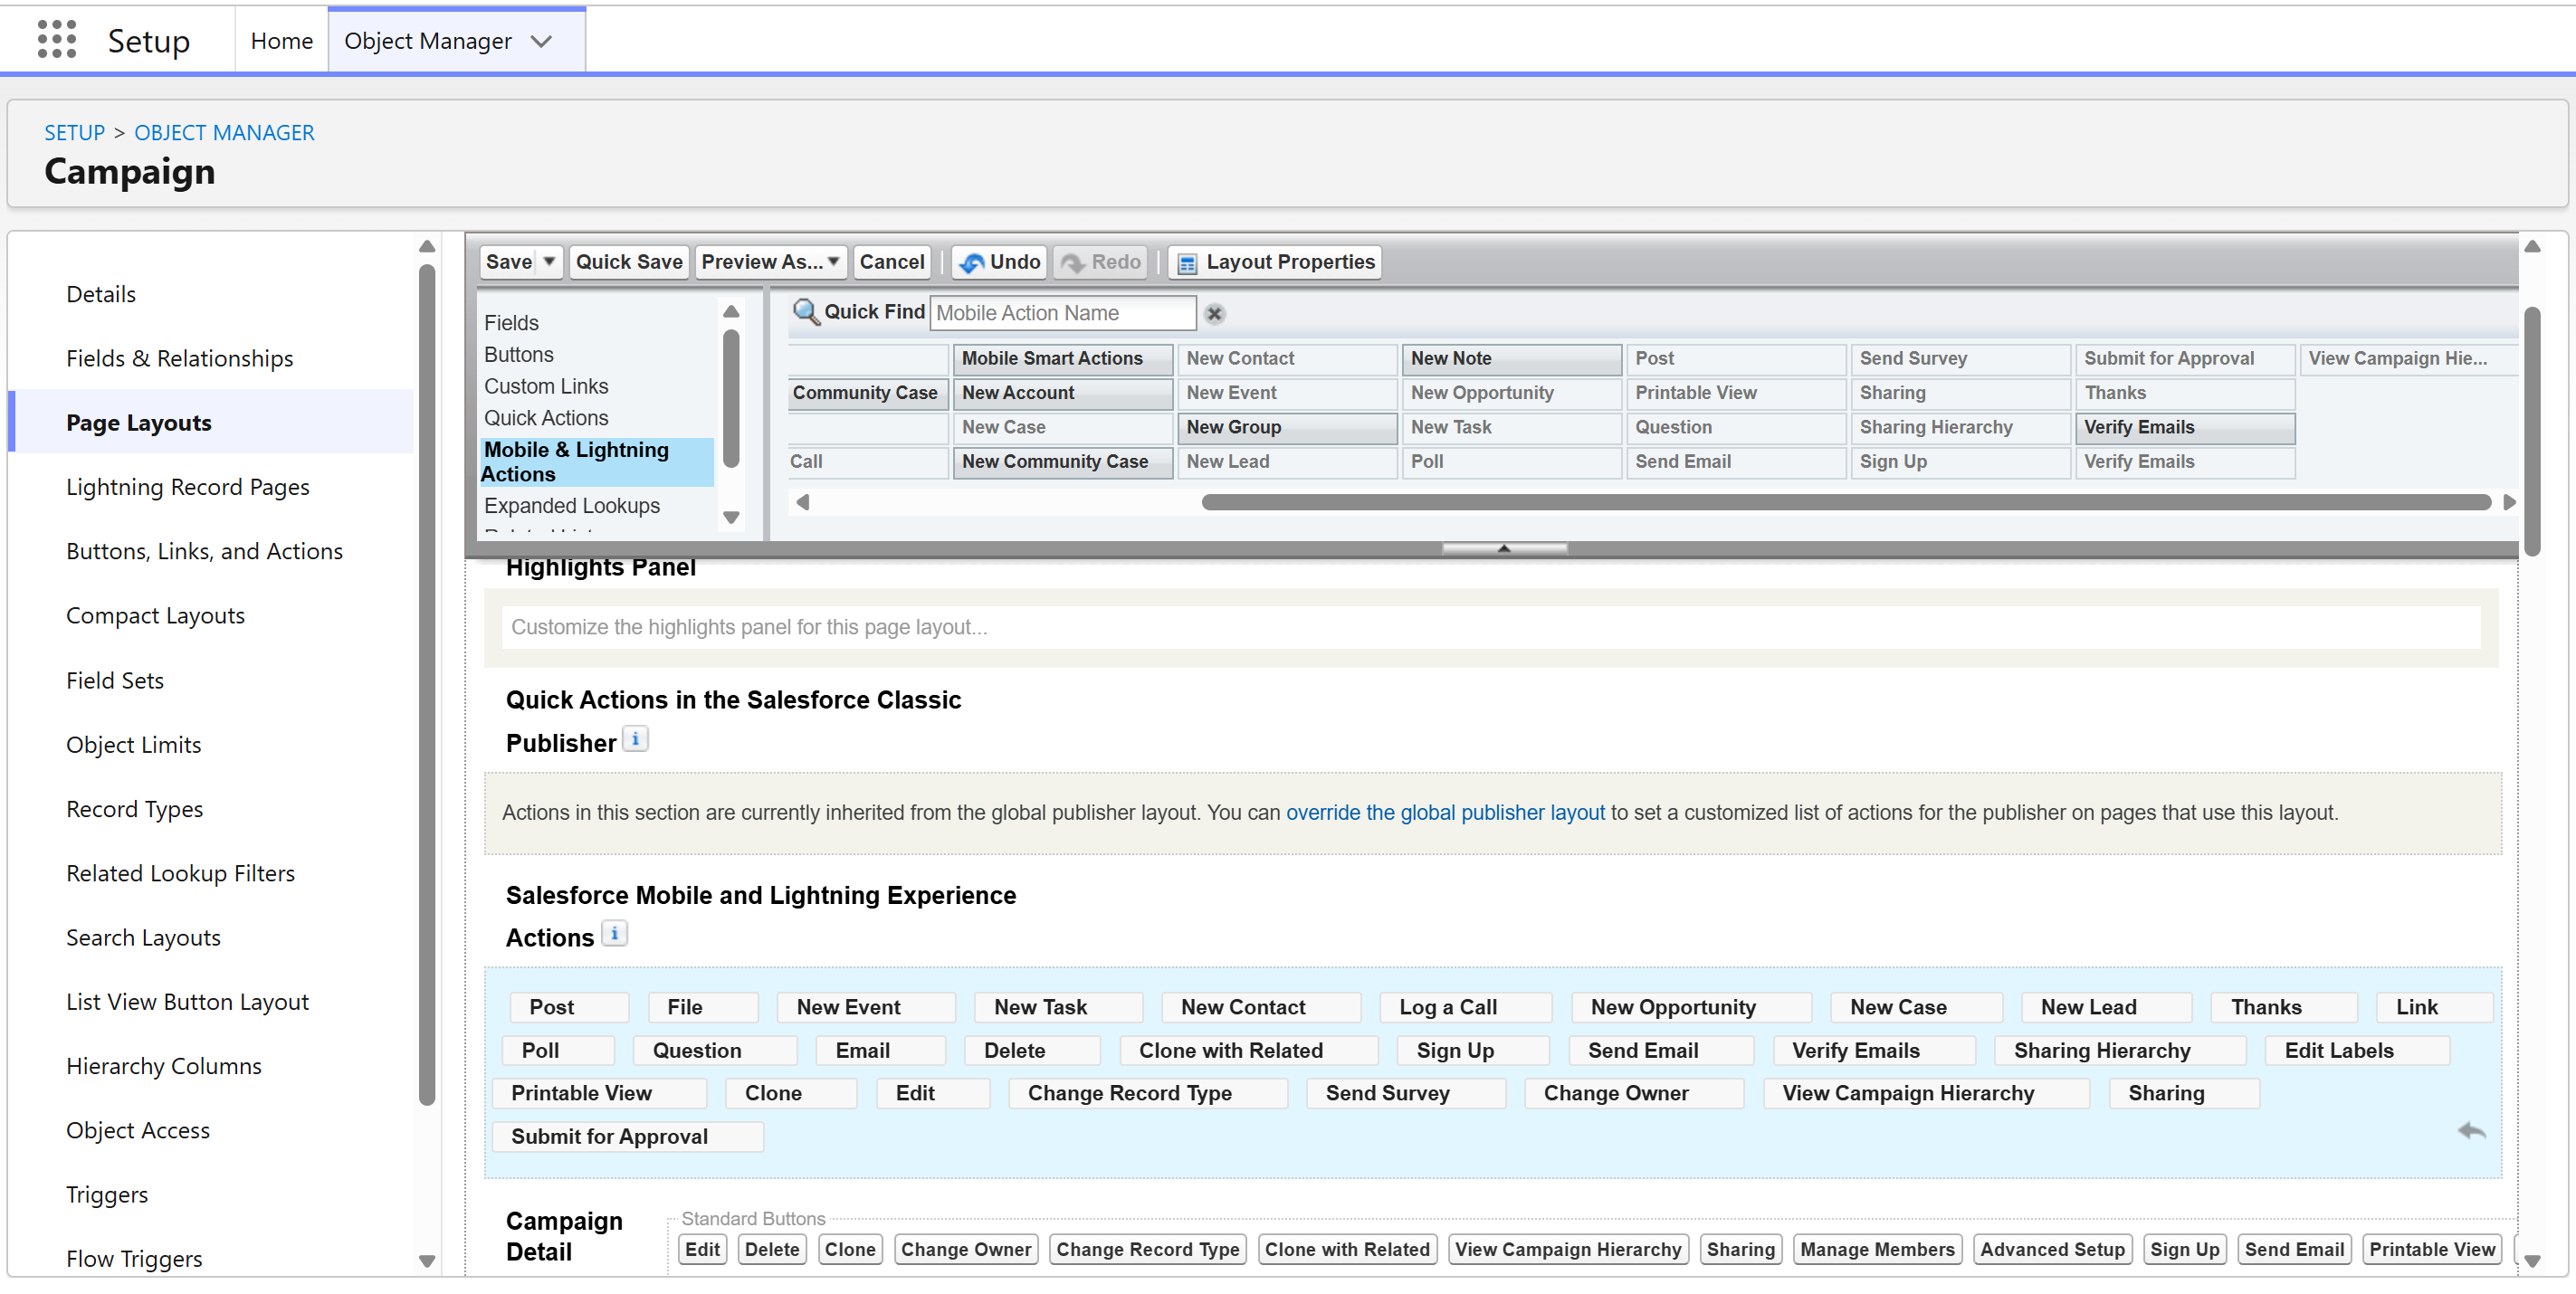Image resolution: width=2576 pixels, height=1294 pixels.
Task: Select the Submit for Approval action
Action: tap(627, 1136)
